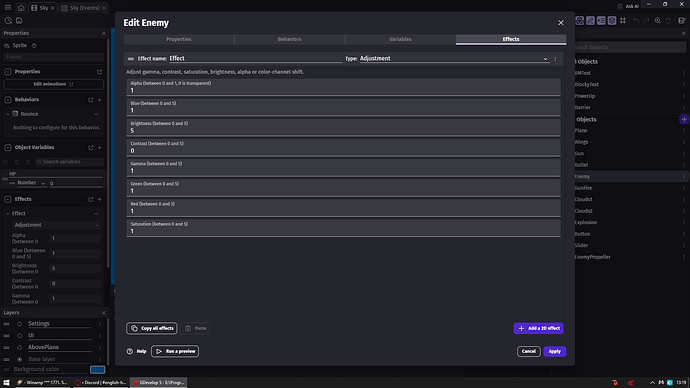Click the Effect name input field
The height and width of the screenshot is (388, 690).
256,59
